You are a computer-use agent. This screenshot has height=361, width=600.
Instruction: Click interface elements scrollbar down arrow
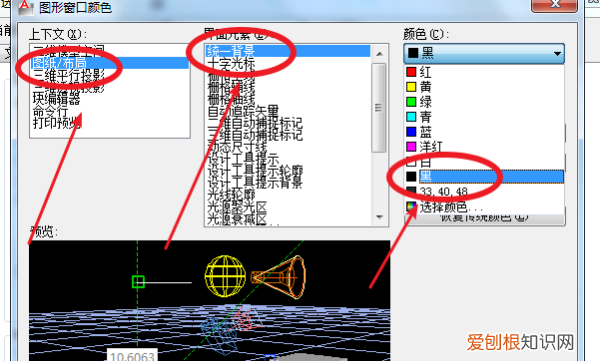pyautogui.click(x=379, y=217)
